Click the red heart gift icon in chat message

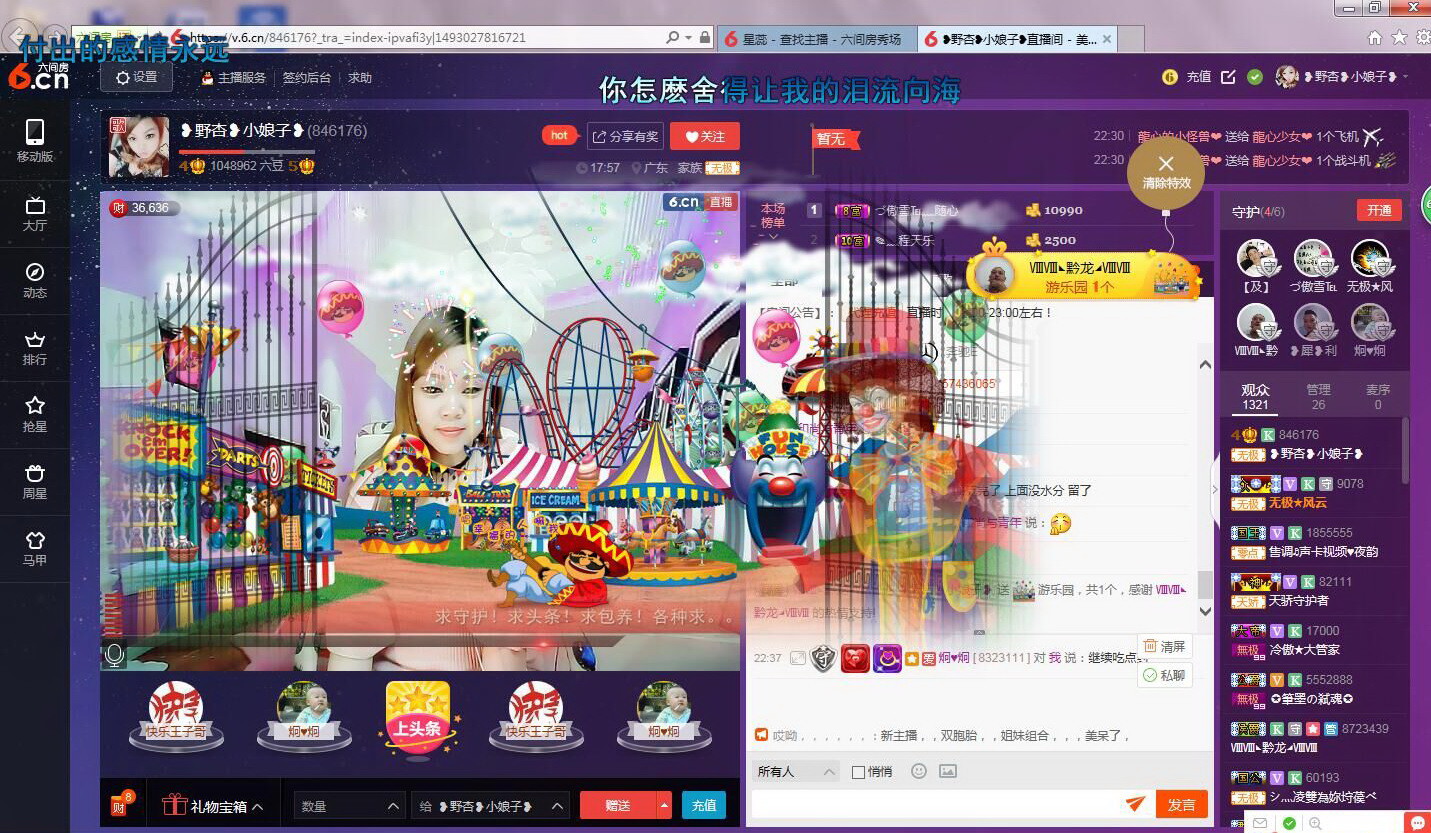pos(855,658)
